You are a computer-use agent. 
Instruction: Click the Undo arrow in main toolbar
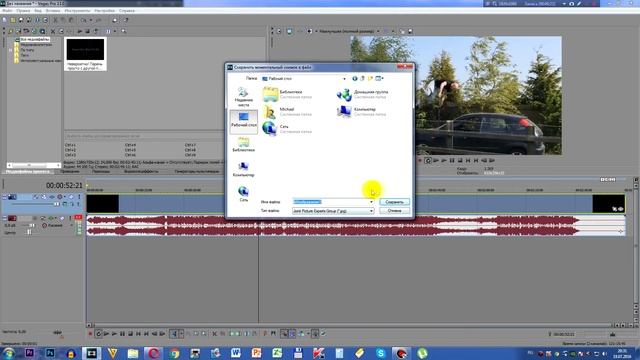(84, 20)
